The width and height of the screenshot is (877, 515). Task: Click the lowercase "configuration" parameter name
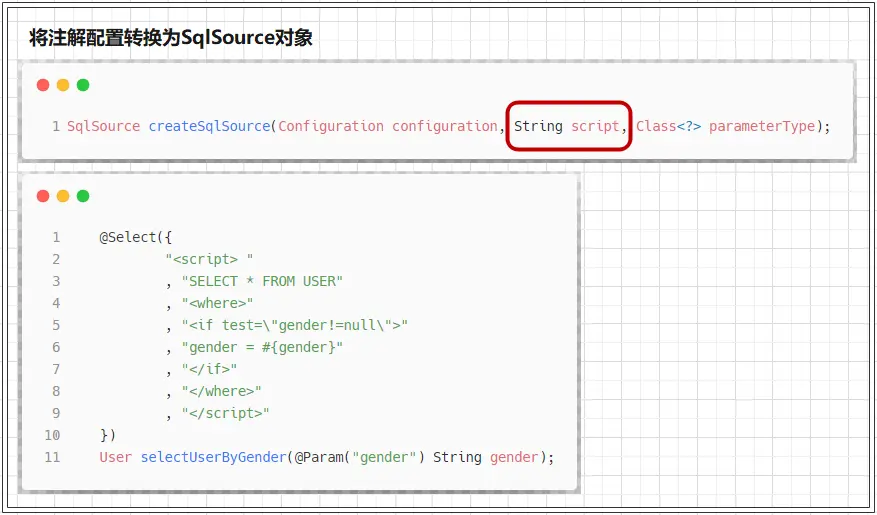[445, 126]
